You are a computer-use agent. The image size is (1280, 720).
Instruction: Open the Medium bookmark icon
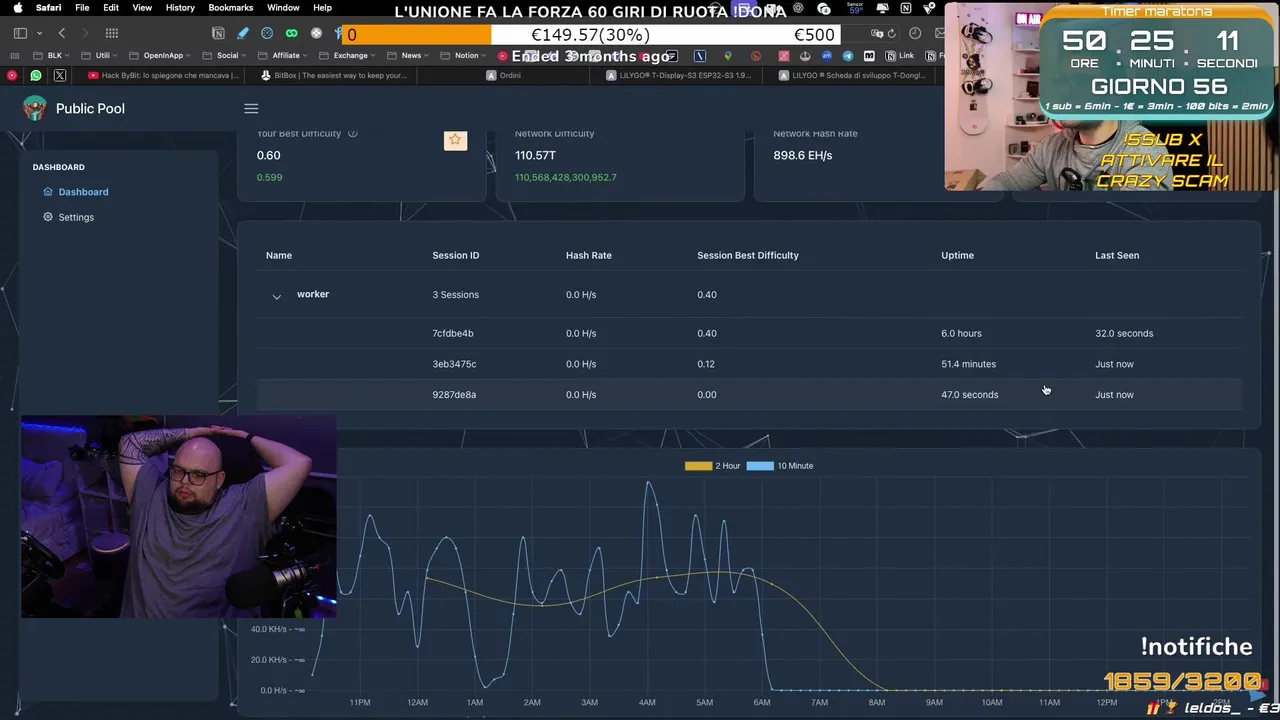click(869, 55)
